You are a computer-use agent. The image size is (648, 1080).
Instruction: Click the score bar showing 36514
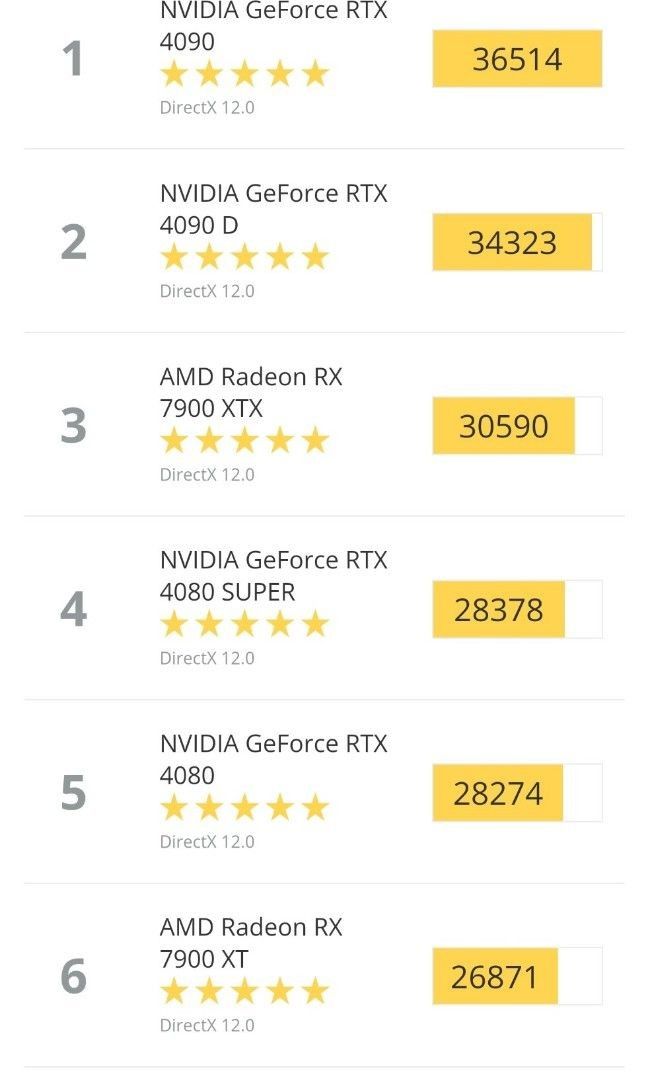(517, 58)
